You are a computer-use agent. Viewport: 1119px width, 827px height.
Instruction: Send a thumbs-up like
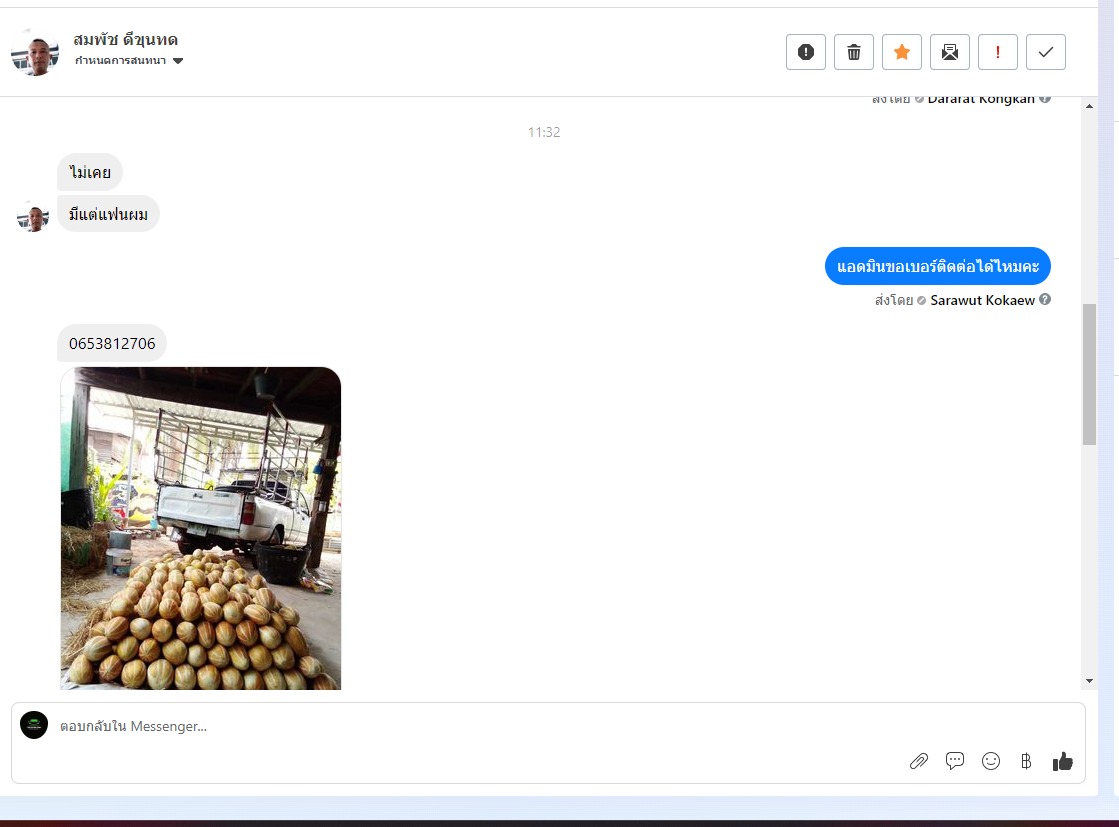1063,761
